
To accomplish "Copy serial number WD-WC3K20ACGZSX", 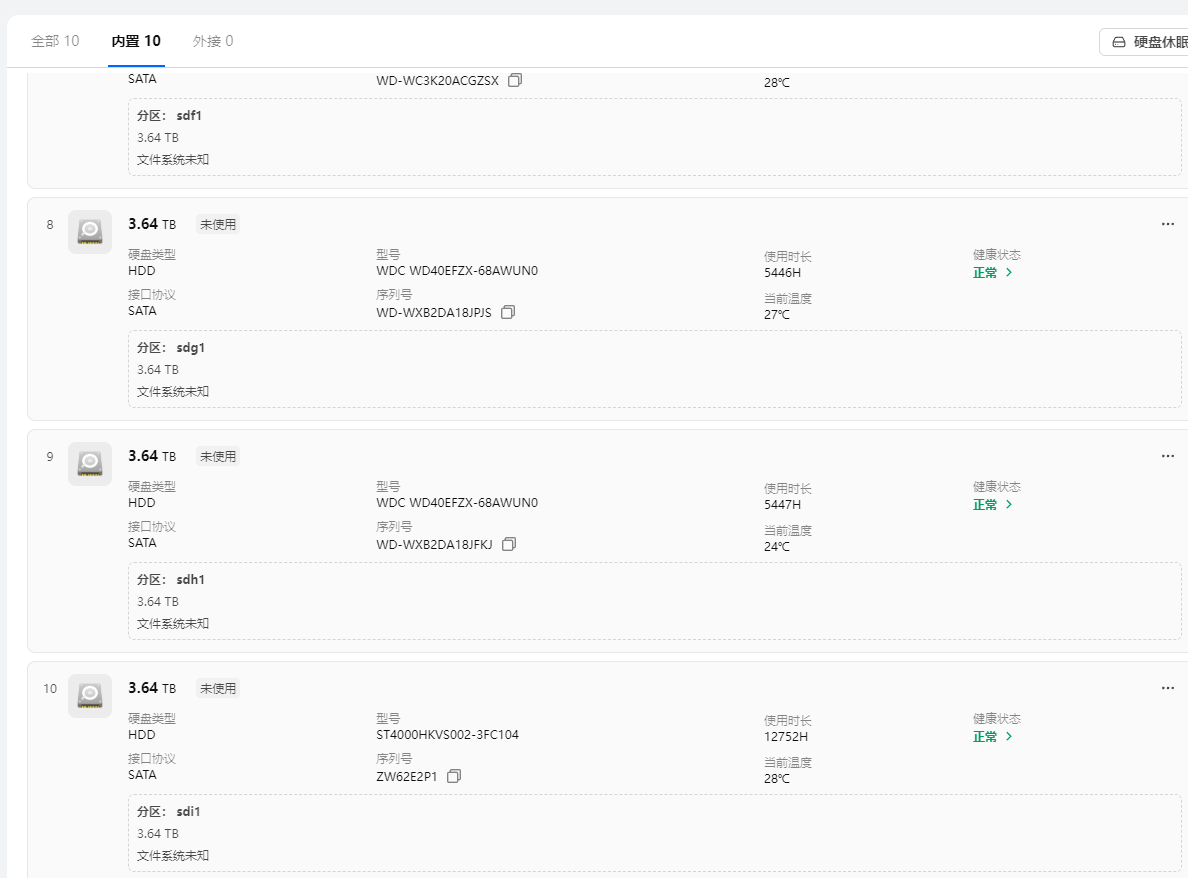I will 515,80.
